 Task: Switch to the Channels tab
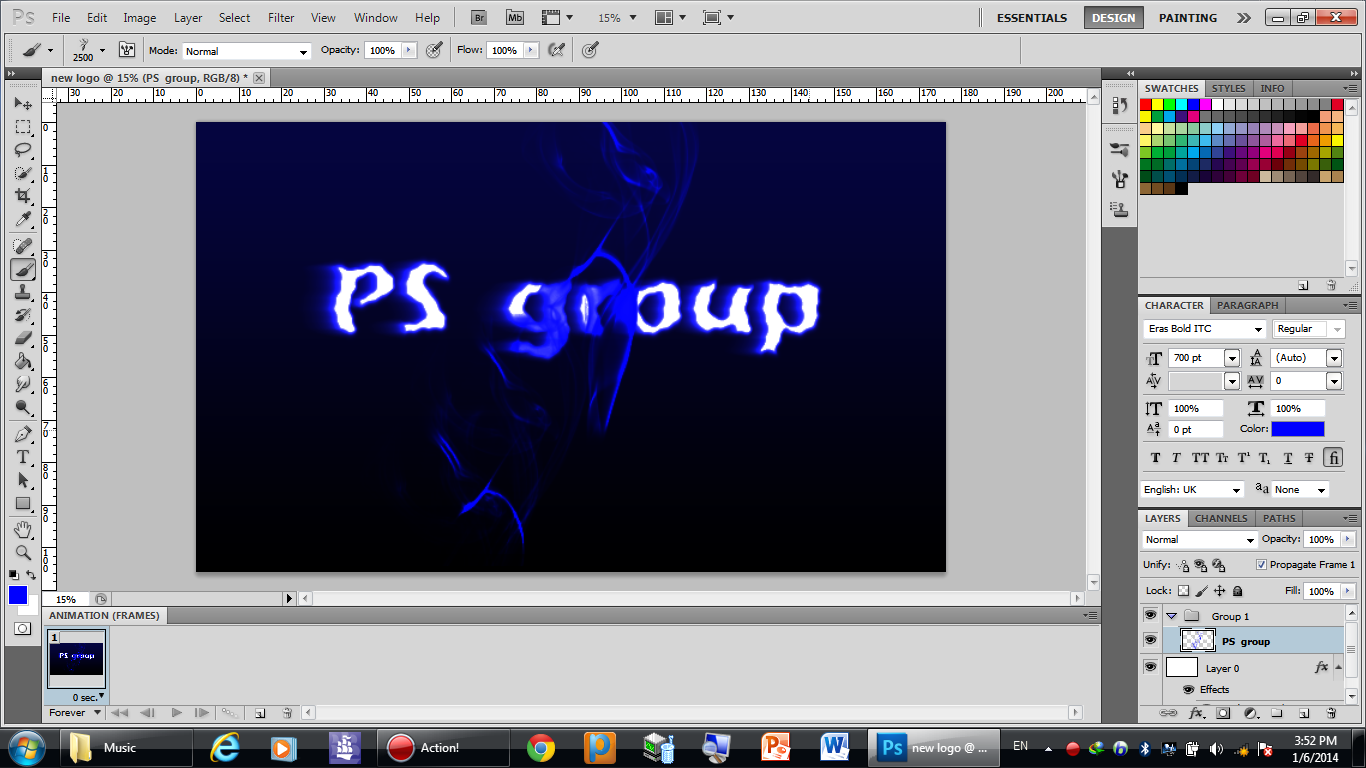point(1221,518)
